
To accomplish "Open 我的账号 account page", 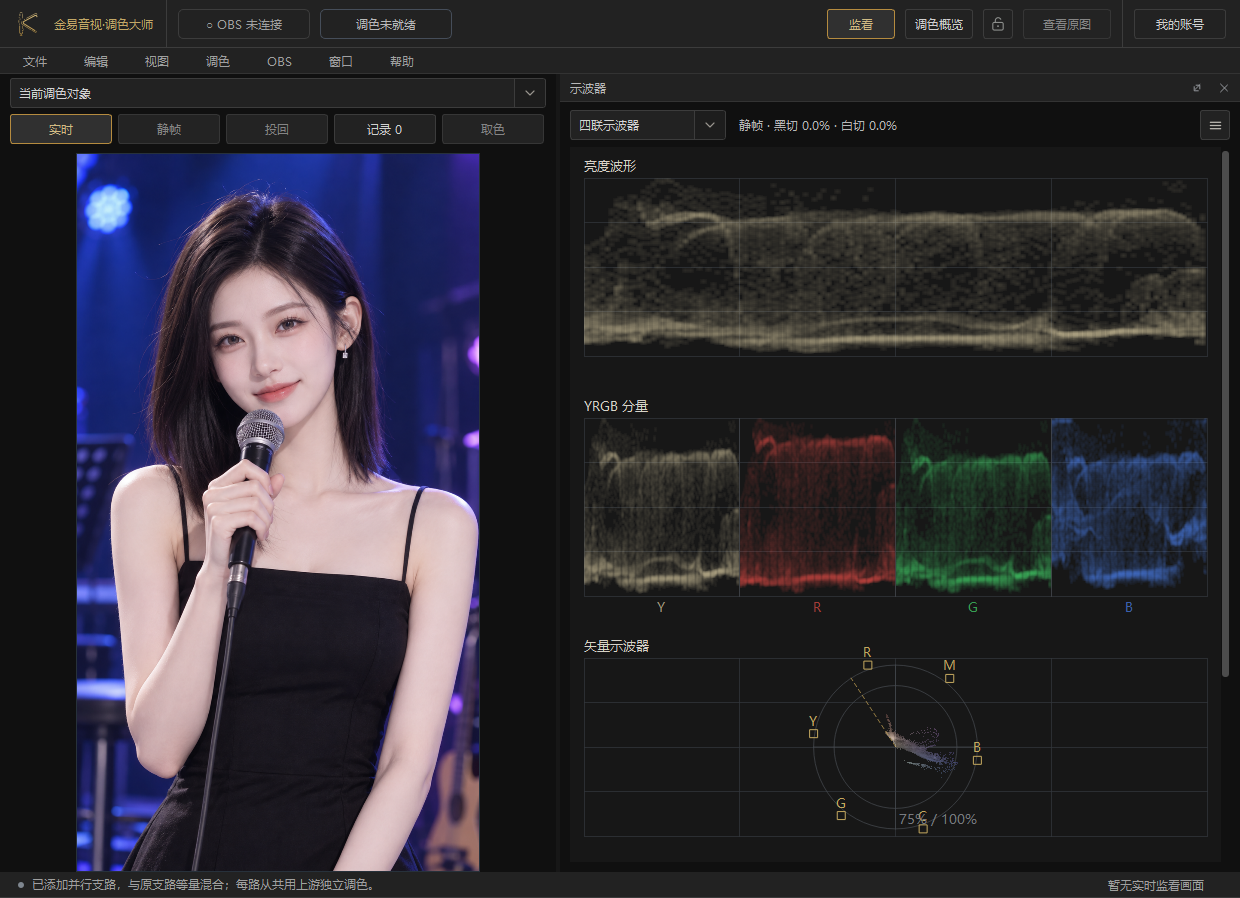I will (1180, 24).
